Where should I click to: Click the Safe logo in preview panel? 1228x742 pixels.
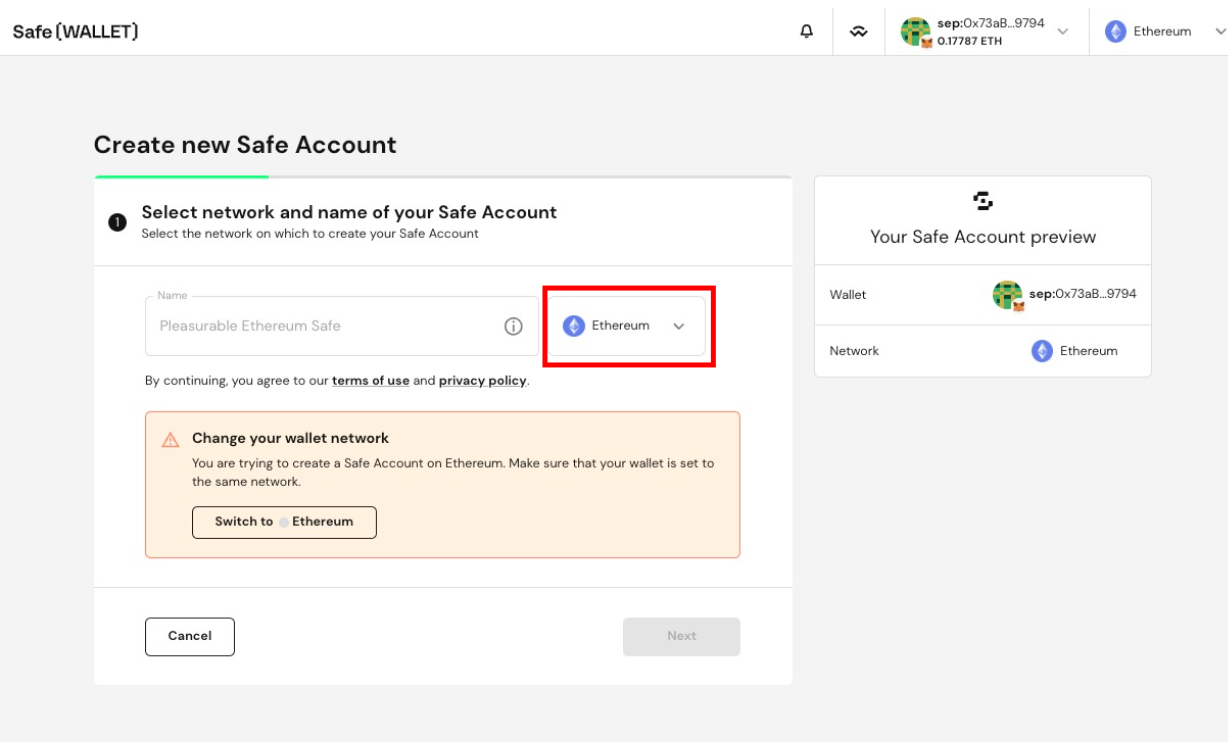pos(983,201)
